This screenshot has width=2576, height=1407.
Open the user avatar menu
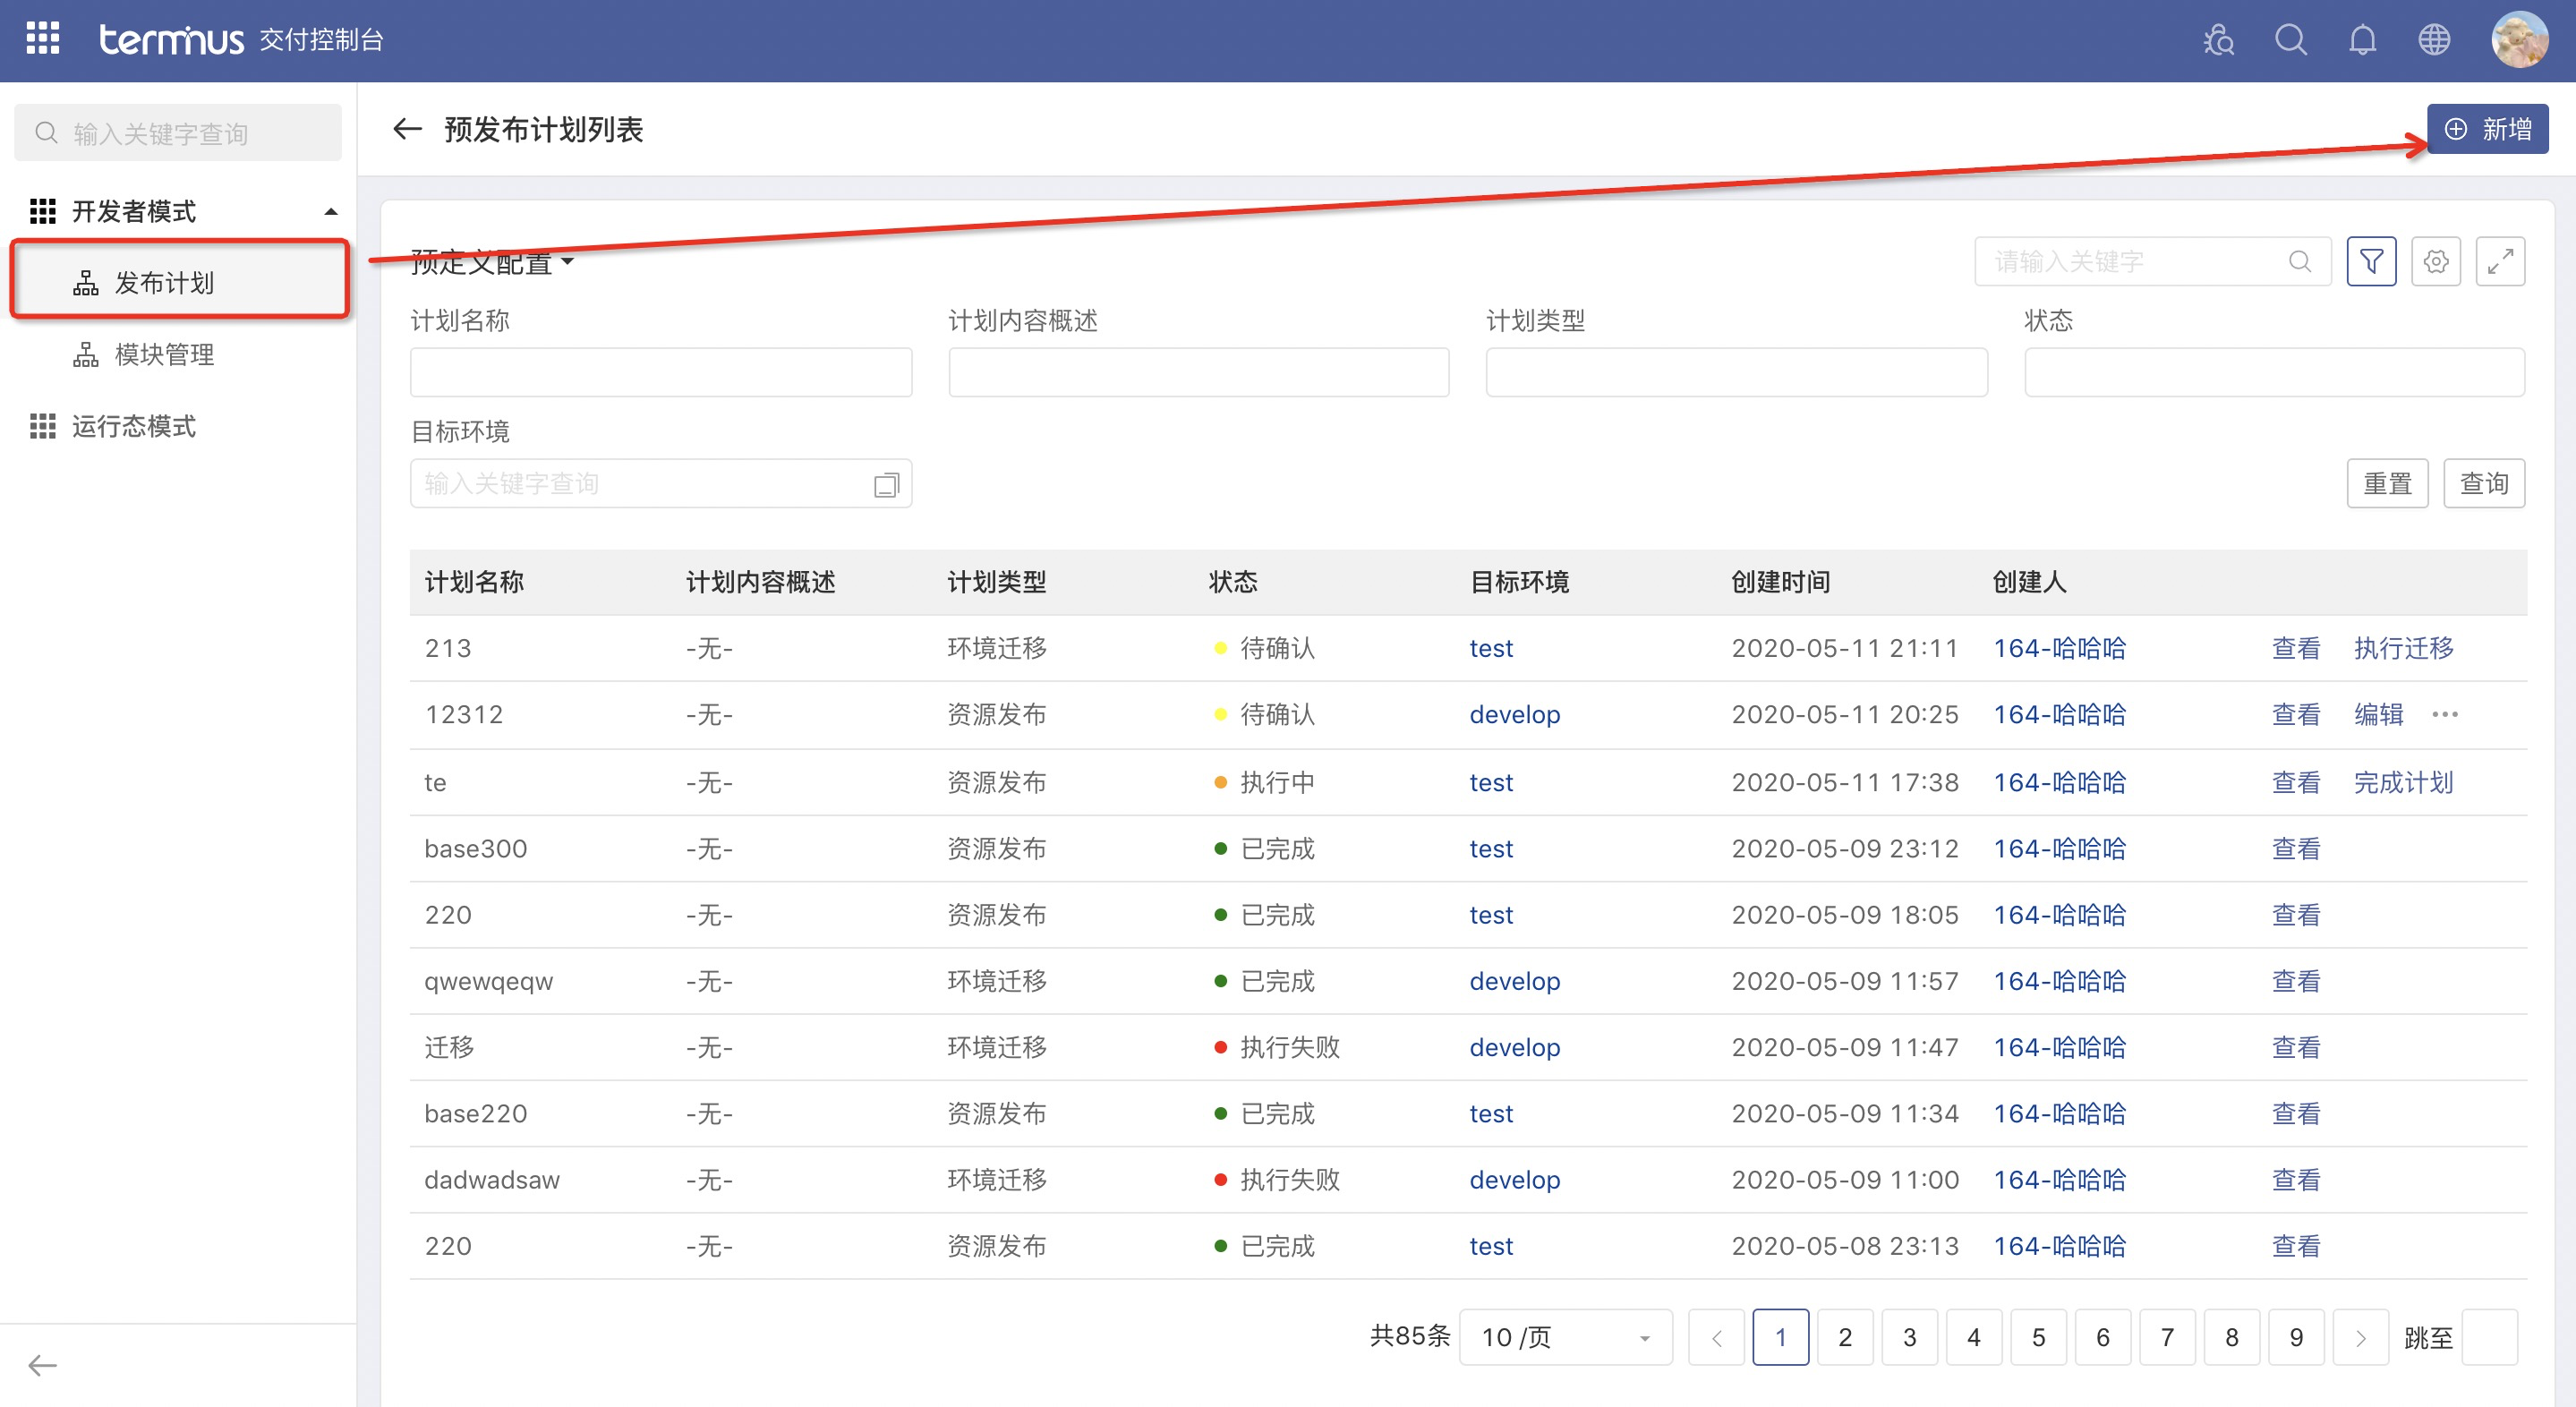pyautogui.click(x=2519, y=40)
